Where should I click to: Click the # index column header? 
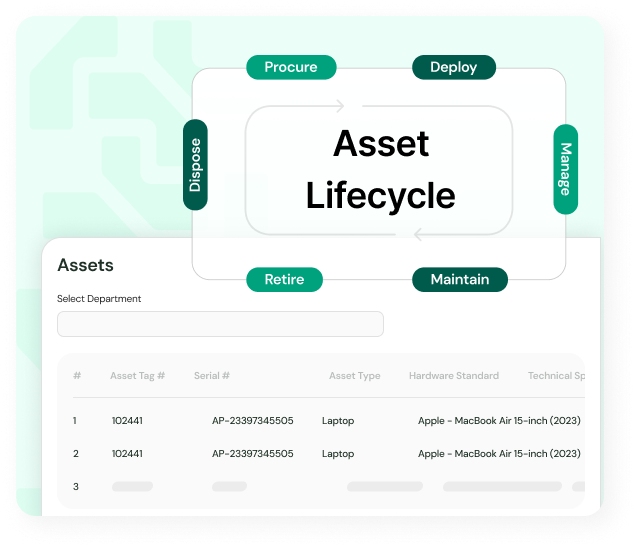click(x=77, y=376)
